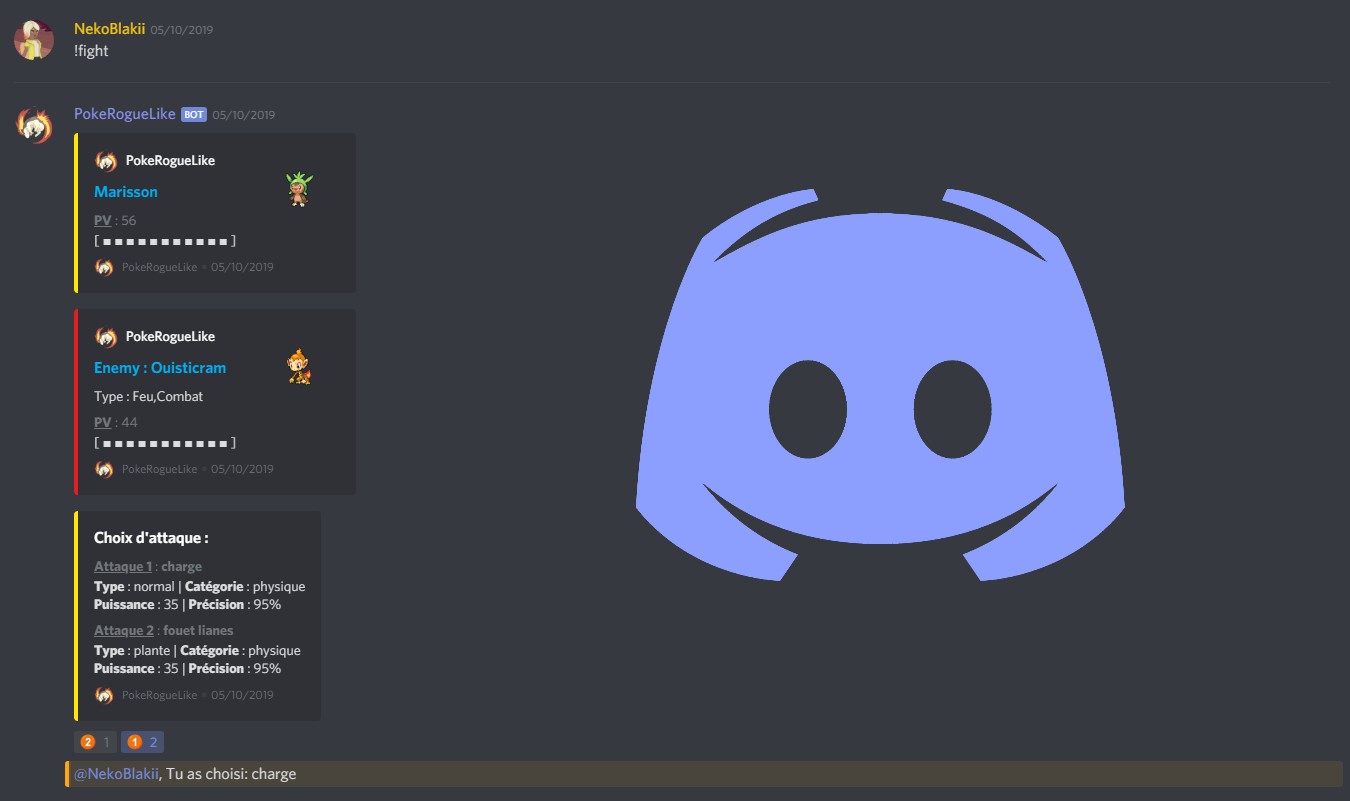Click author icon in the Enemy Ouisticram embed
Viewport: 1350px width, 801px height.
pos(105,337)
